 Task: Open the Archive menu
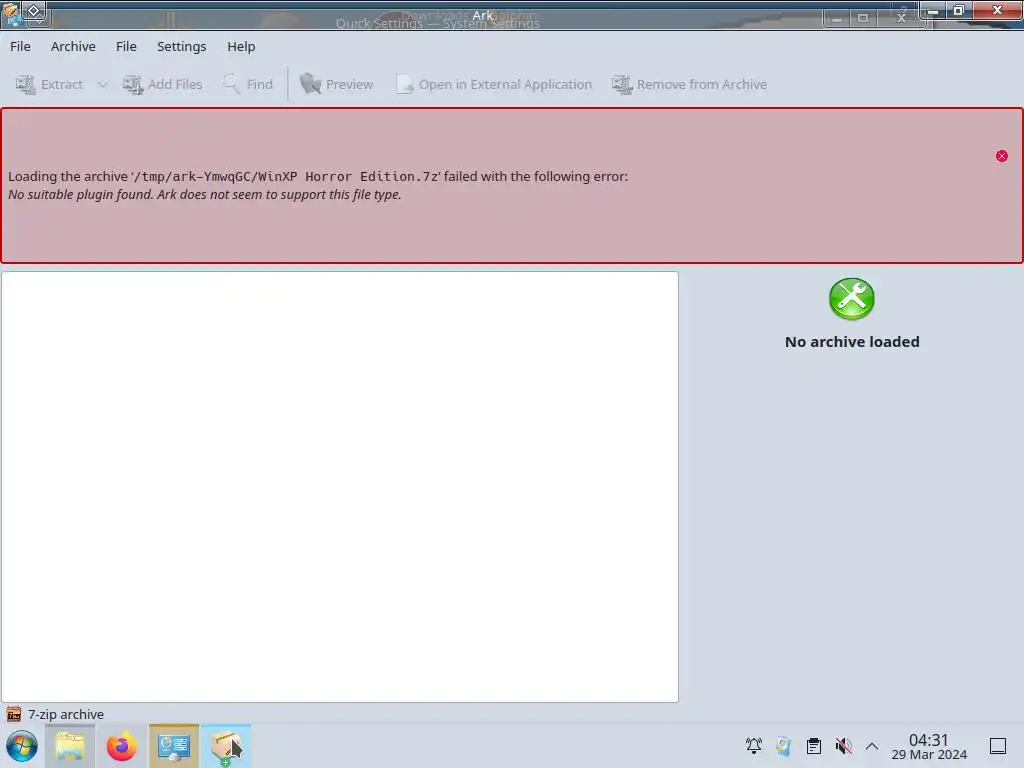pos(73,46)
